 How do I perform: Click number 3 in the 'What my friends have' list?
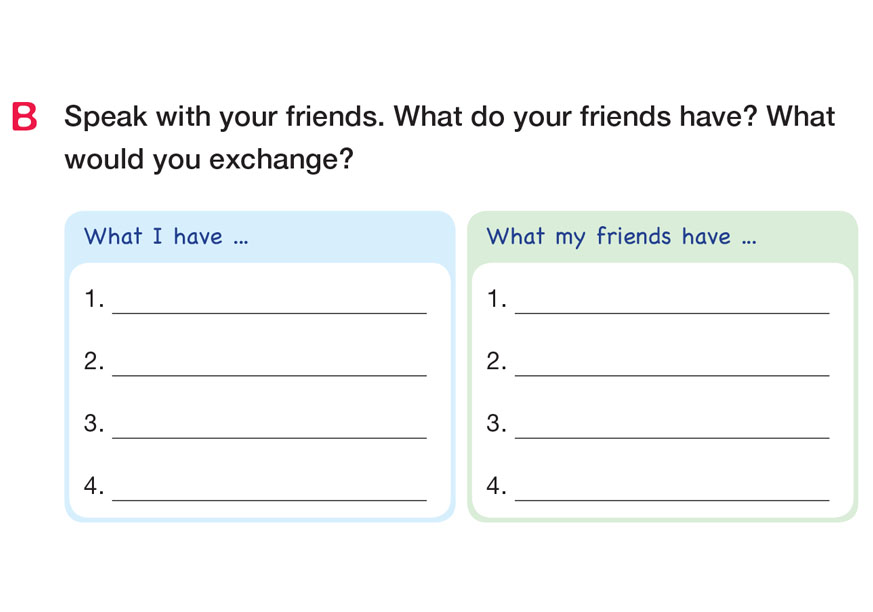tap(495, 423)
